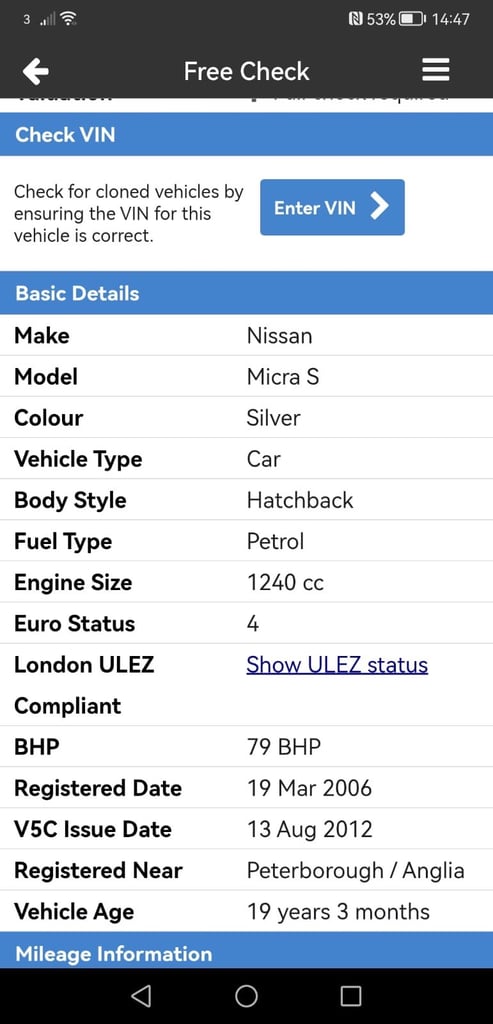Open recent apps with the square button

(x=351, y=995)
